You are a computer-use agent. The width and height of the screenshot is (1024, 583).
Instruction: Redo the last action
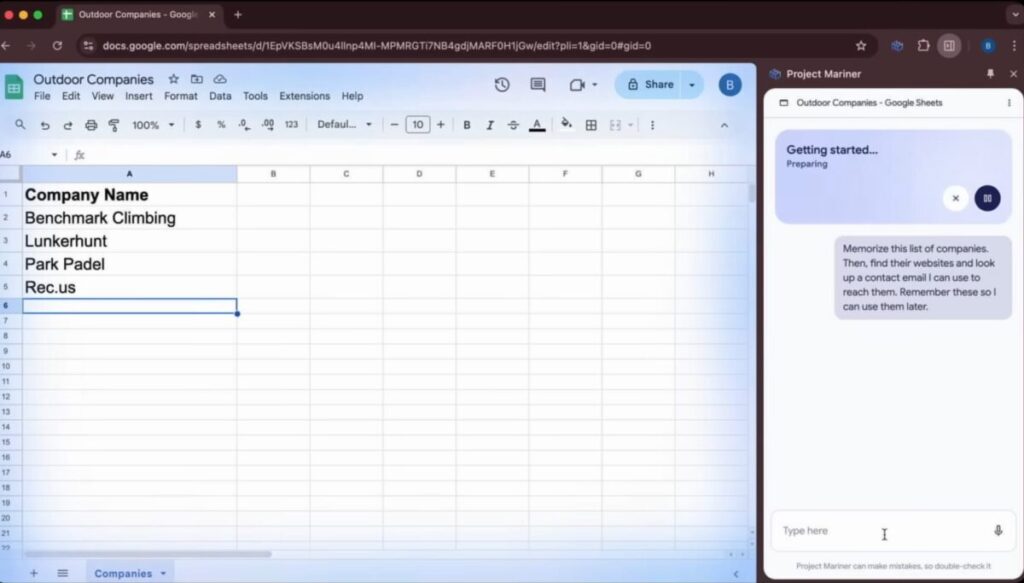pyautogui.click(x=67, y=125)
